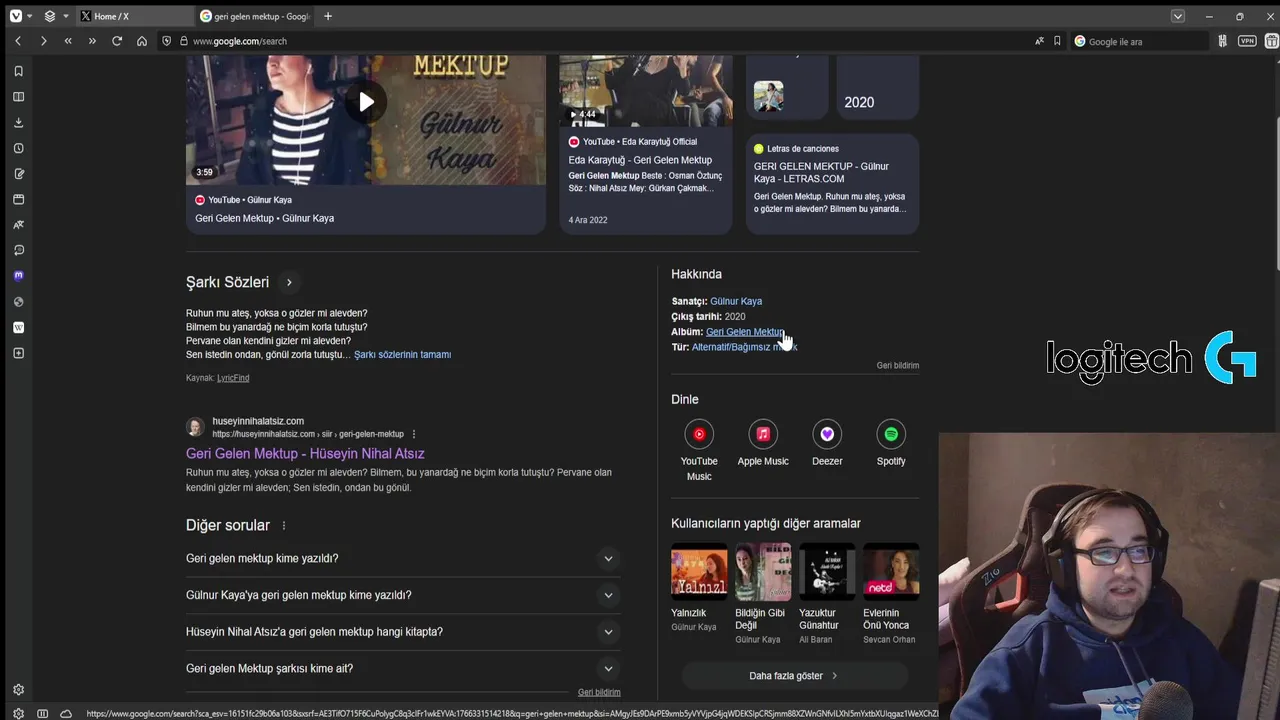The width and height of the screenshot is (1280, 720).
Task: Open the Şarkı Sözleri chevron arrow
Action: 289,282
